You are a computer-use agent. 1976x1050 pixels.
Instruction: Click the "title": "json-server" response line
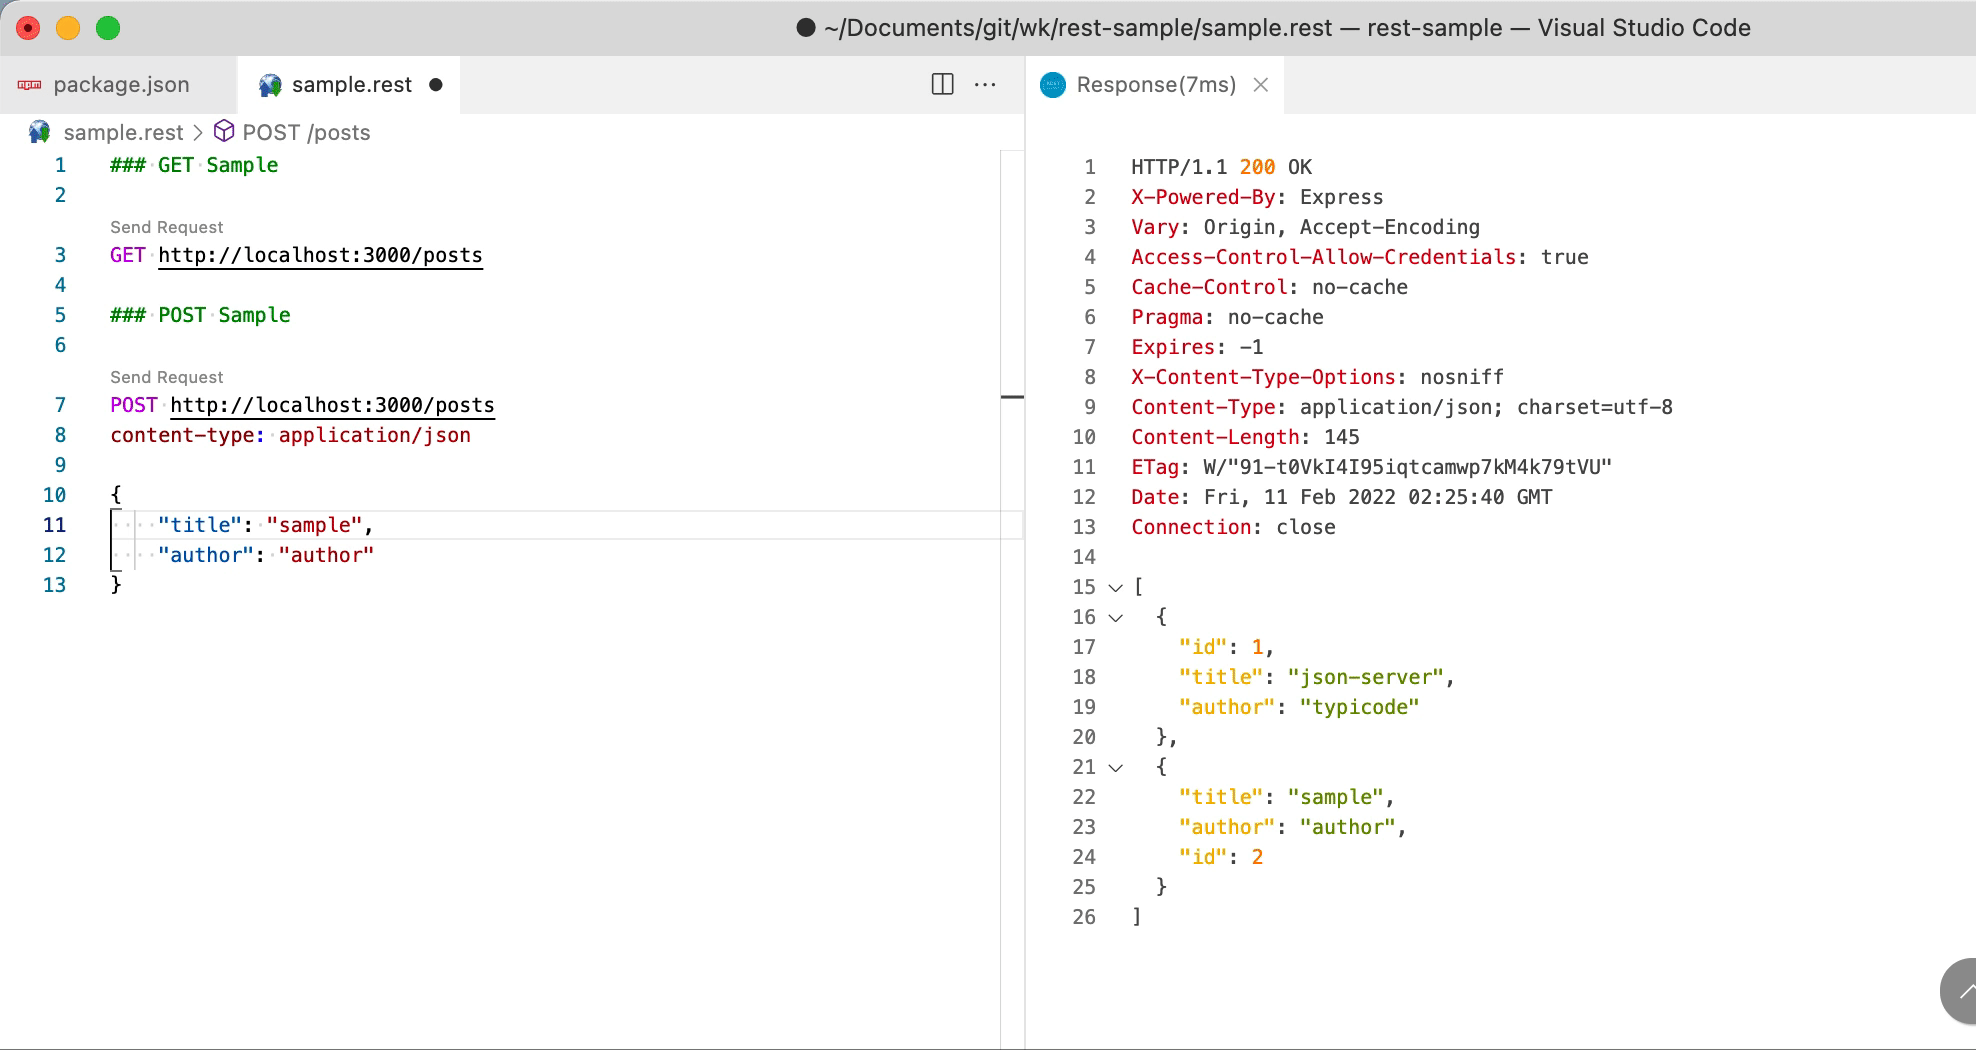[x=1316, y=677]
